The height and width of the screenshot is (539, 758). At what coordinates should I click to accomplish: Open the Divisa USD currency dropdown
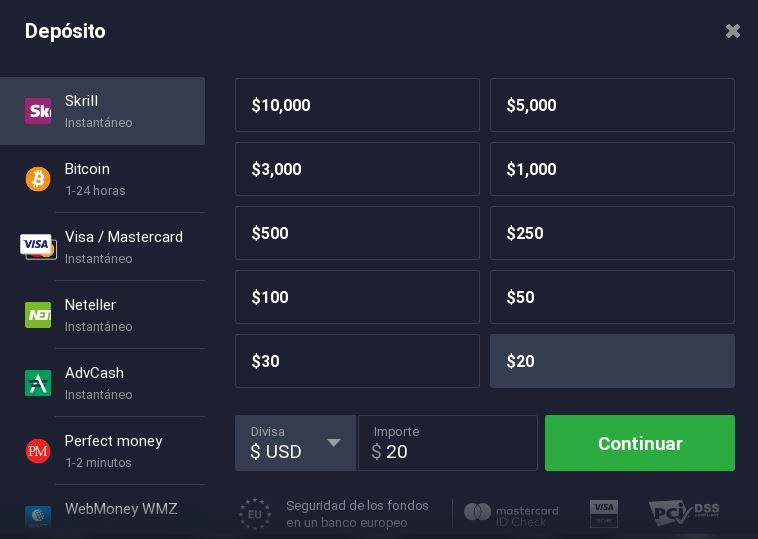(295, 443)
